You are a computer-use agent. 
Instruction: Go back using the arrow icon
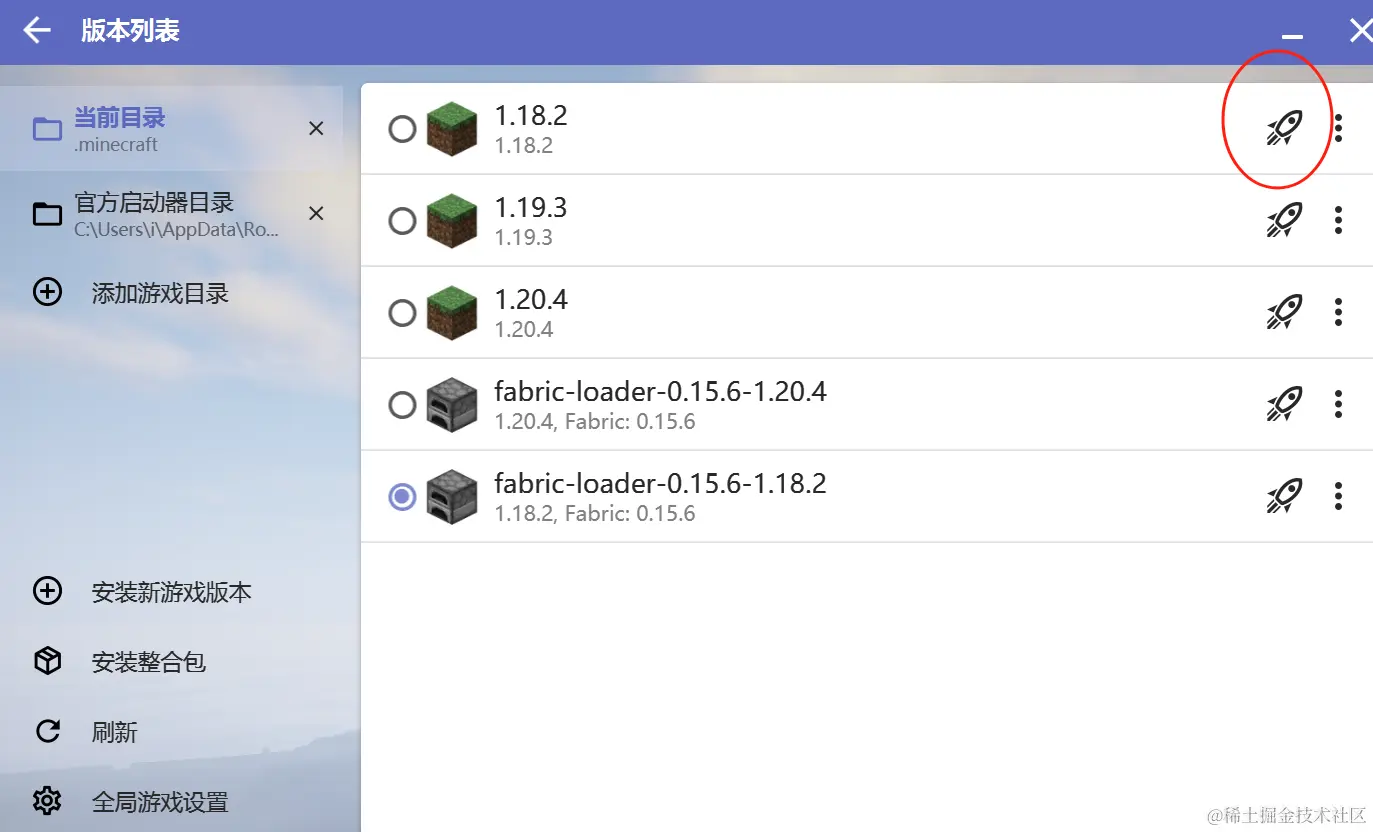tap(37, 31)
